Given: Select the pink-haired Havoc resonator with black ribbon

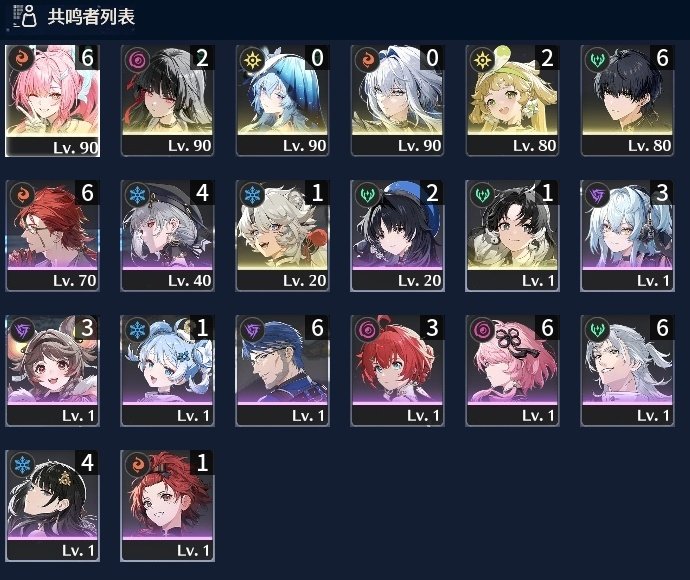Looking at the screenshot, I should [x=513, y=371].
